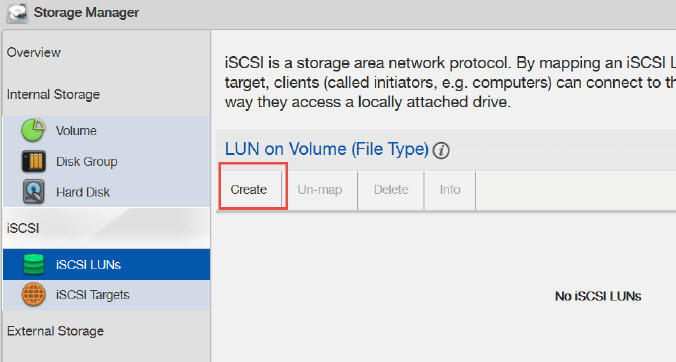Open the info icon beside LUN on Volume
The height and width of the screenshot is (362, 676).
[x=441, y=150]
